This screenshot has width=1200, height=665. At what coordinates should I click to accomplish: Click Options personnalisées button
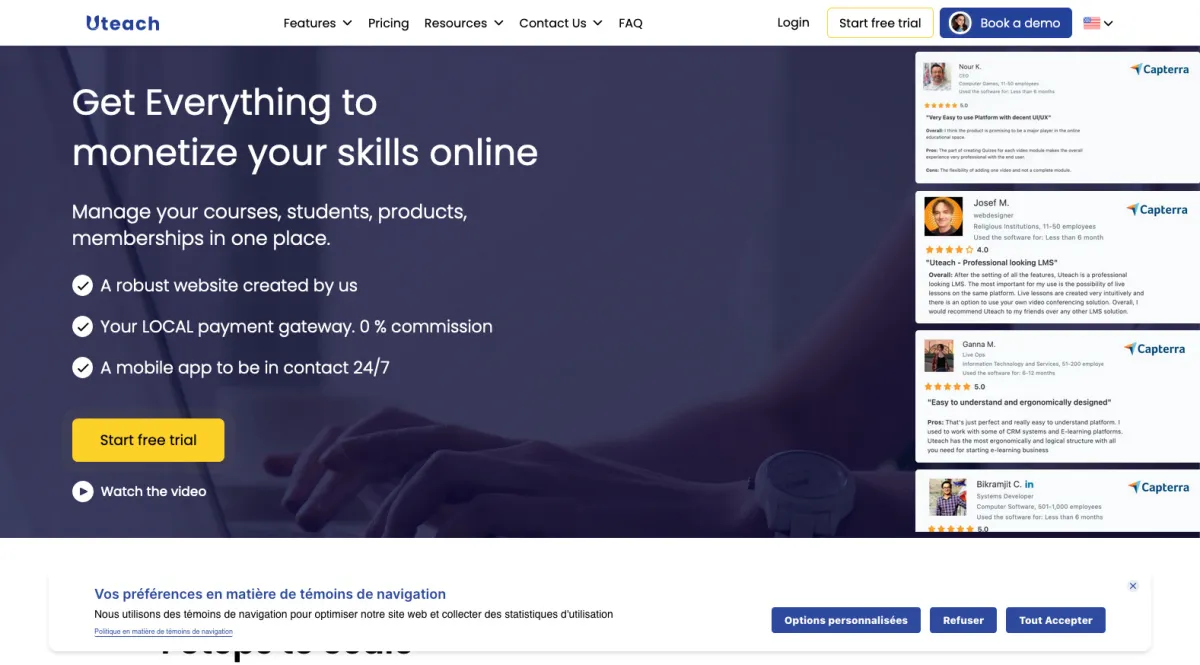tap(846, 620)
